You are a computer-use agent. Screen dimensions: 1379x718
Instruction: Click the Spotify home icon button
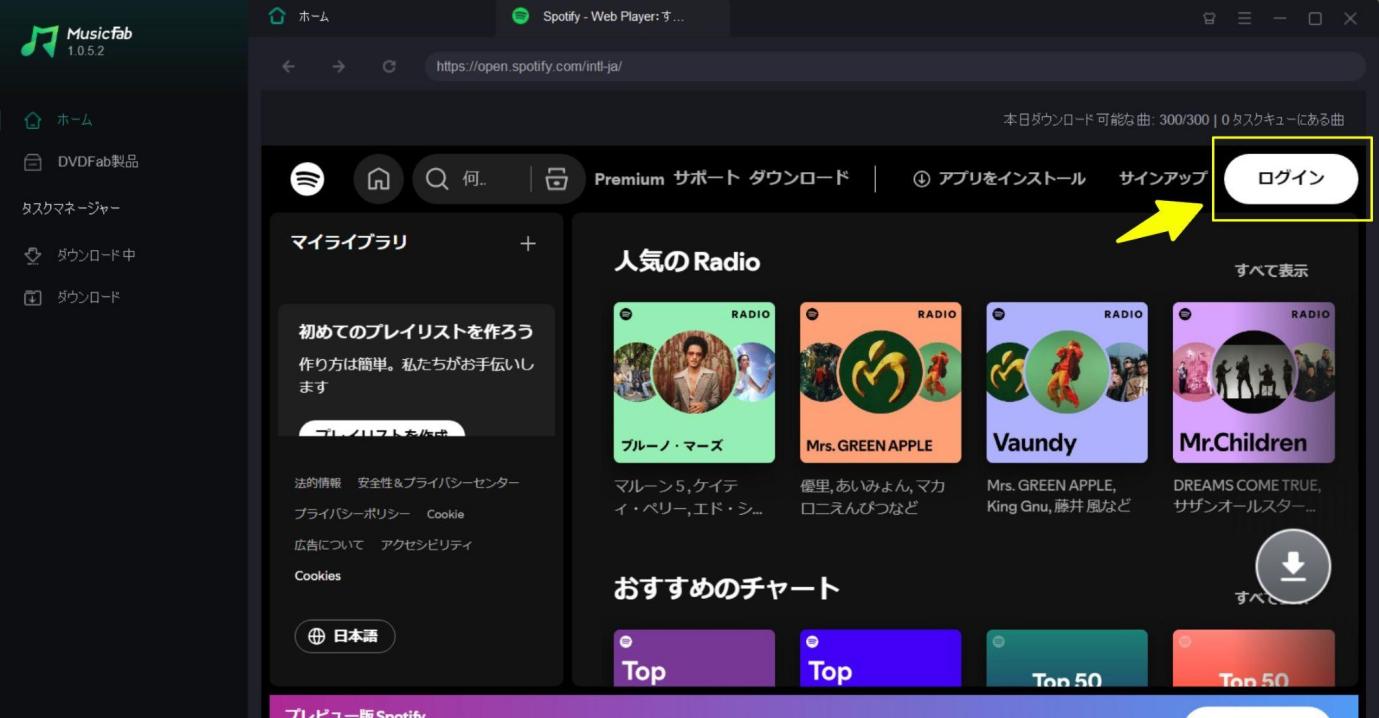[x=379, y=180]
